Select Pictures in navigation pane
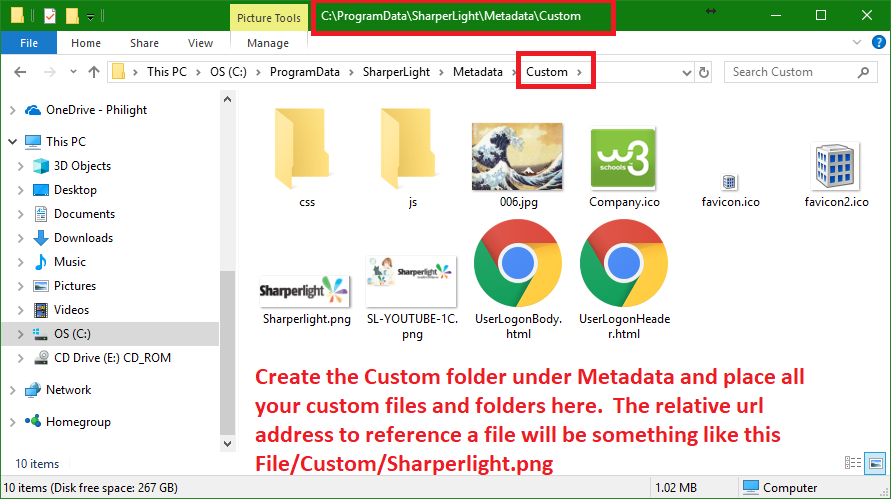This screenshot has height=499, width=891. tap(74, 286)
